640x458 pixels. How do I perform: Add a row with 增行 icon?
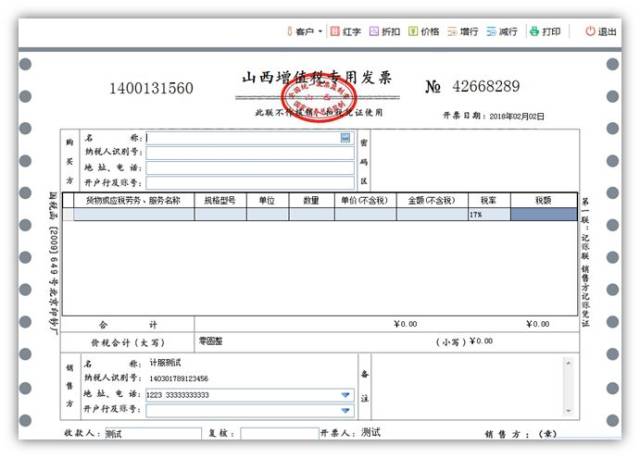[462, 32]
